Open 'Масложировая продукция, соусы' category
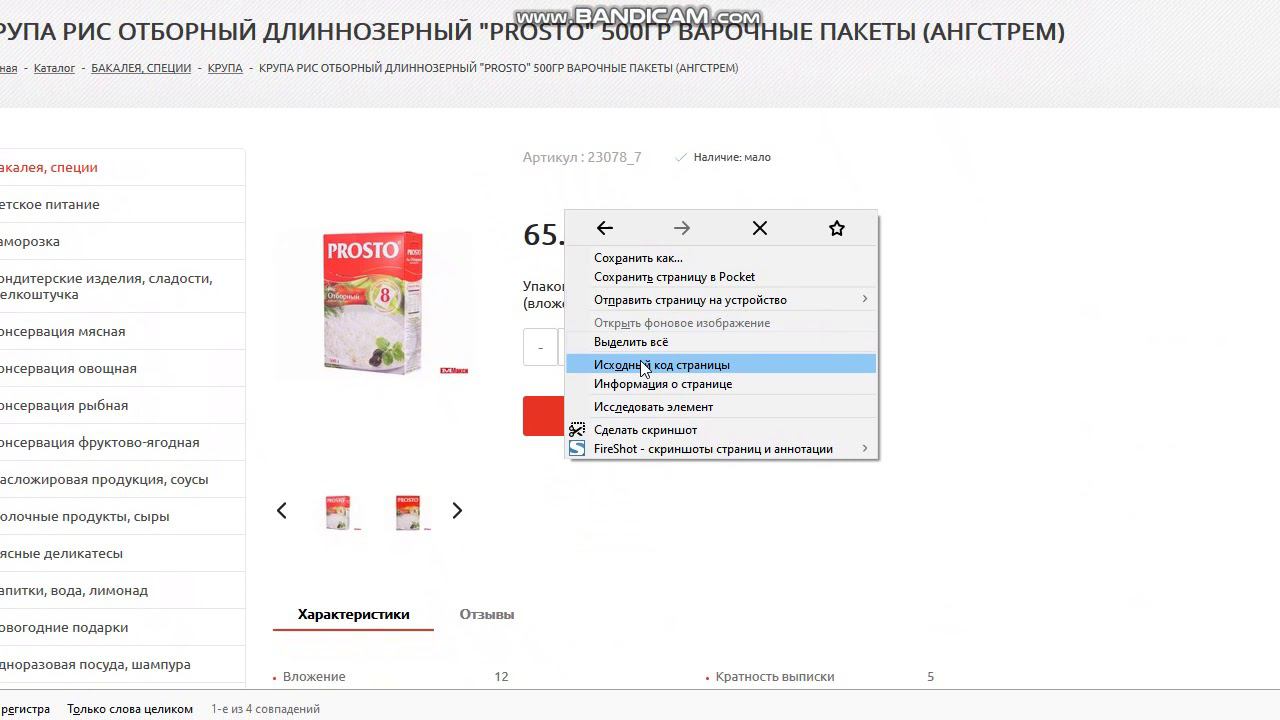The width and height of the screenshot is (1280, 720). [x=122, y=479]
